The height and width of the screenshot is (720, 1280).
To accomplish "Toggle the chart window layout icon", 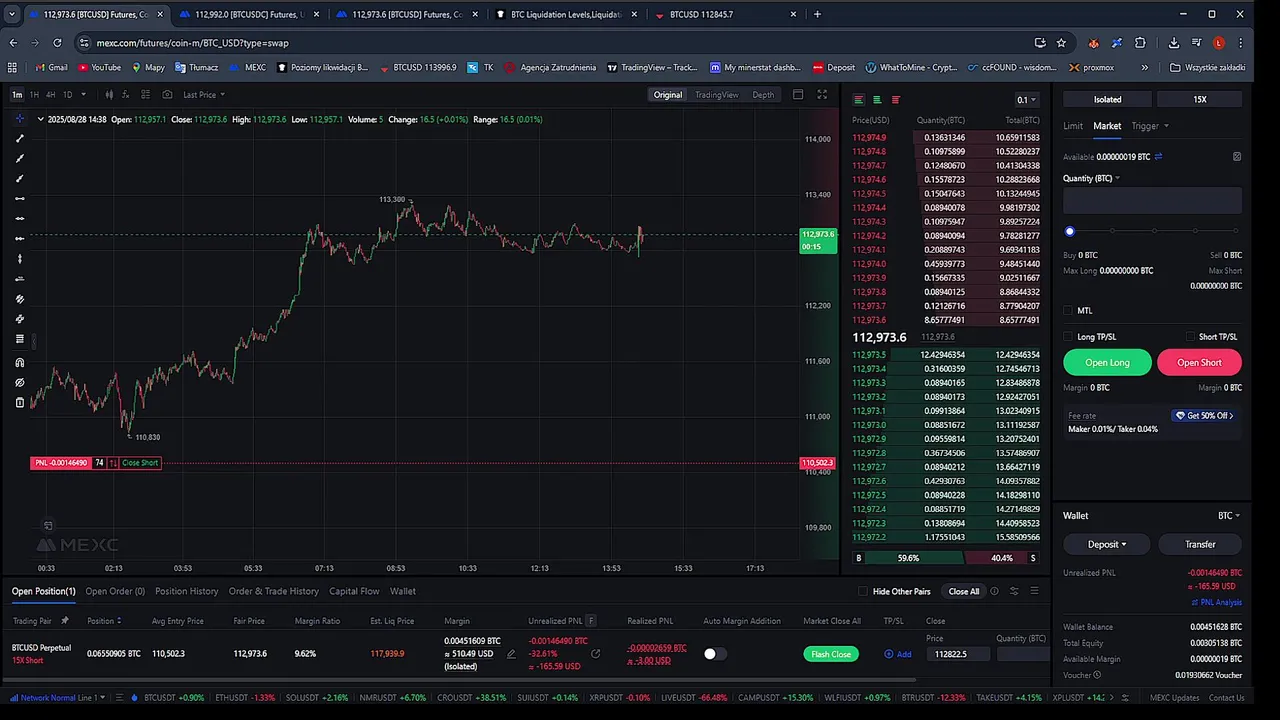I will point(798,95).
